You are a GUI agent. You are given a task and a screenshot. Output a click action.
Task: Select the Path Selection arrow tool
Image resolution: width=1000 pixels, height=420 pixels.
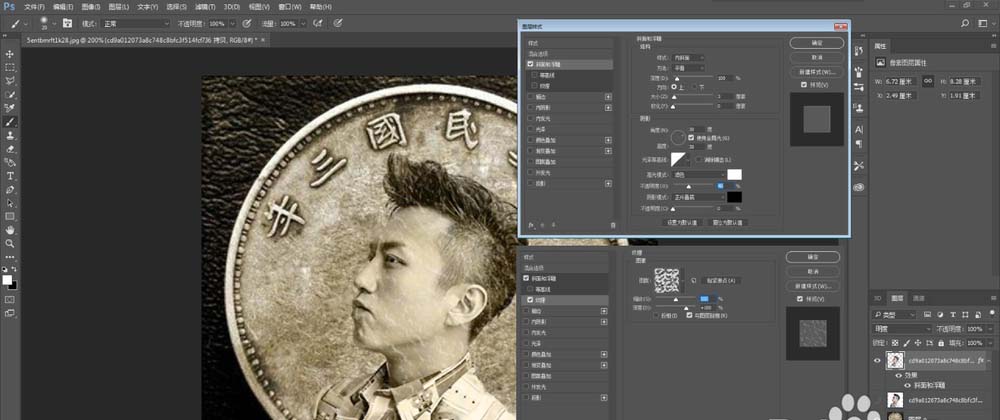tap(10, 203)
